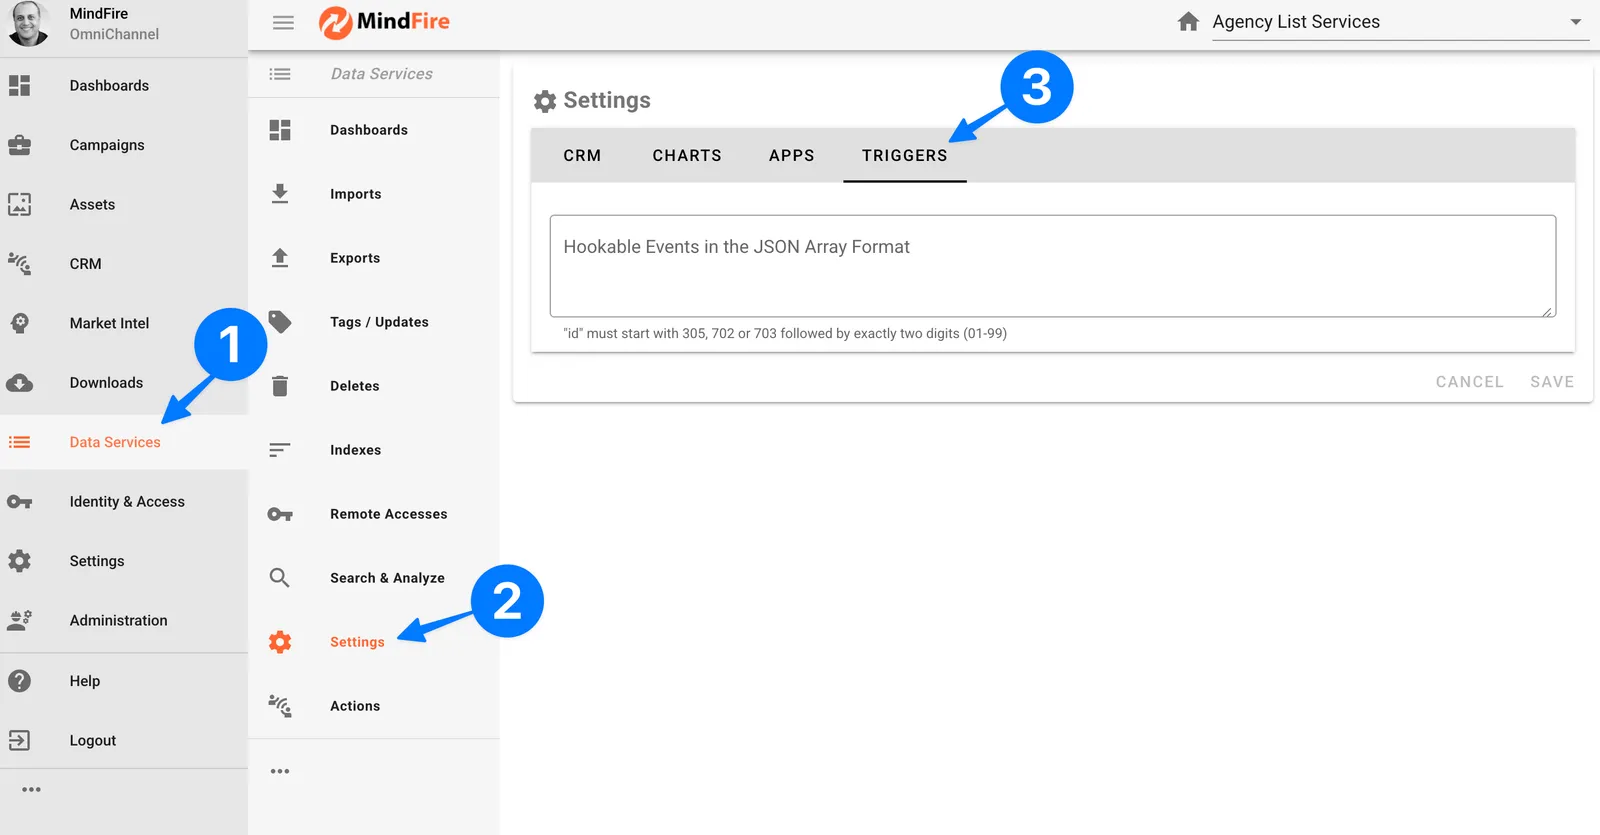Expand the main sidebar more options ellipsis
Viewport: 1600px width, 835px height.
tap(32, 790)
